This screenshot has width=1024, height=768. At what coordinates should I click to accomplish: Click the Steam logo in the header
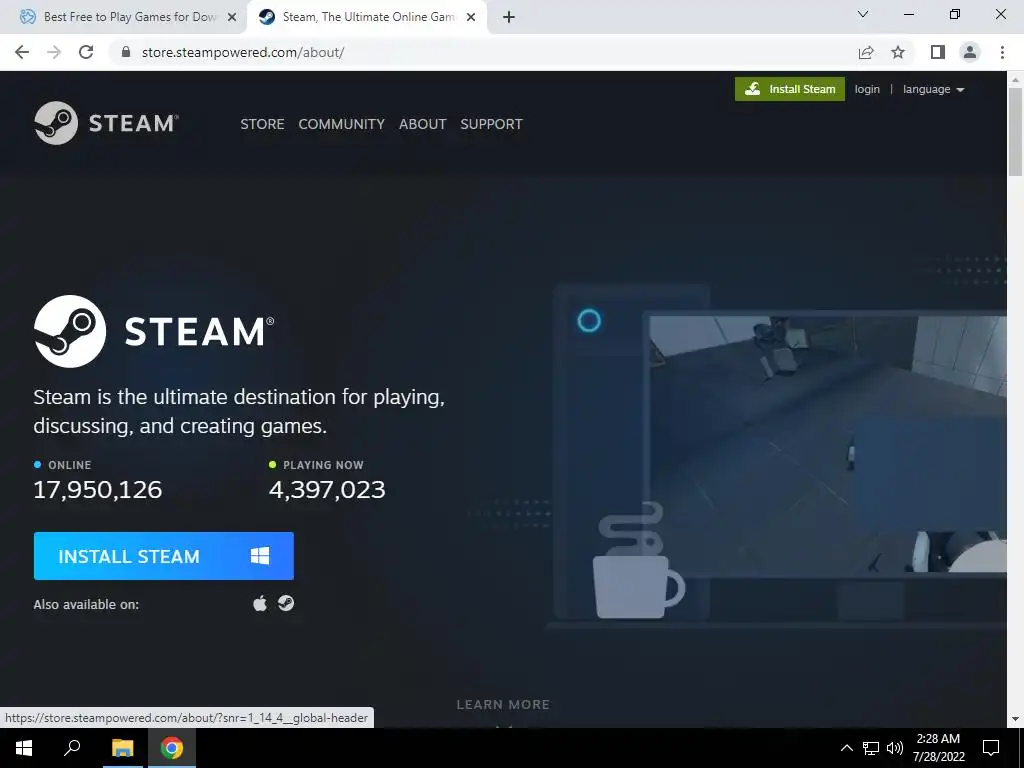tap(106, 123)
